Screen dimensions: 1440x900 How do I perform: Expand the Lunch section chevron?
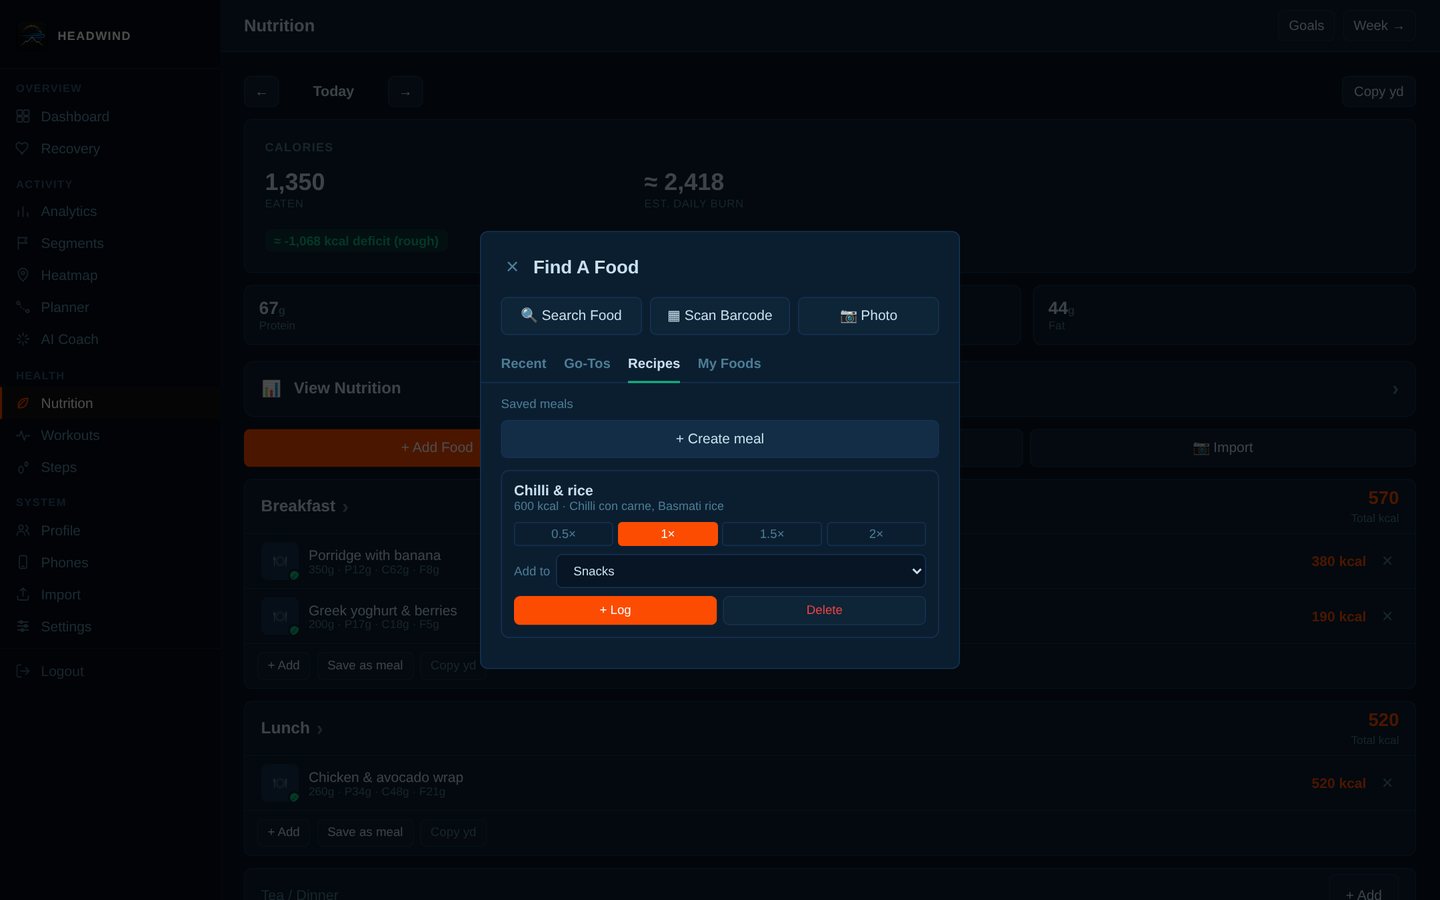320,729
